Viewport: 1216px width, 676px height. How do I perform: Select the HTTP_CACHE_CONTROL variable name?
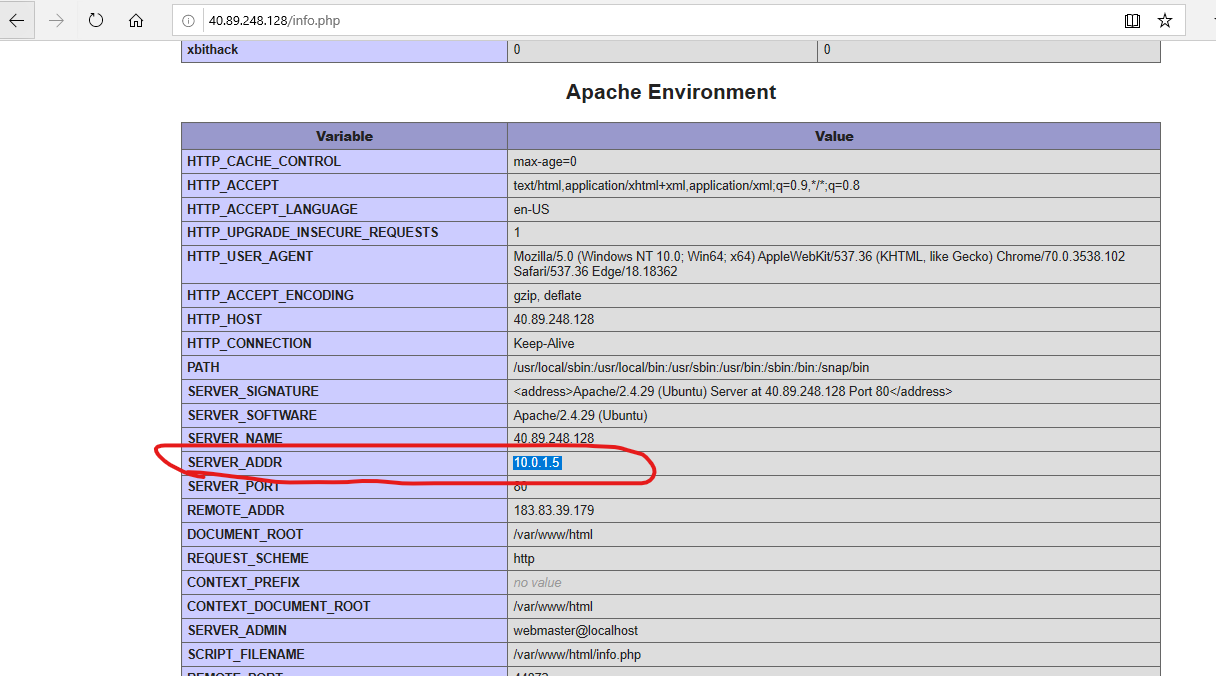(x=264, y=161)
